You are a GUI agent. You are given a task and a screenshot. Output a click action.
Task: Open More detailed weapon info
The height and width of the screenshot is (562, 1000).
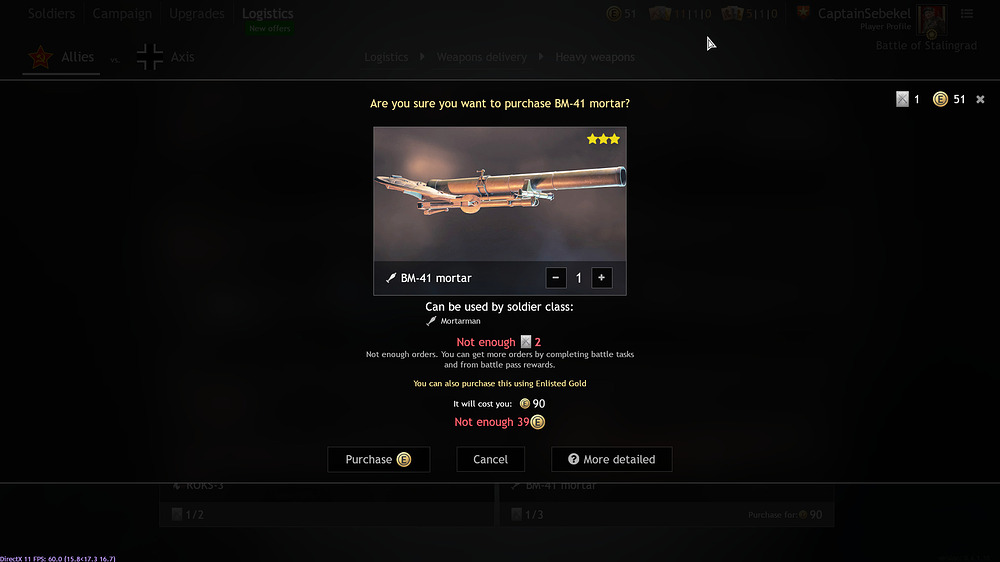pyautogui.click(x=612, y=459)
